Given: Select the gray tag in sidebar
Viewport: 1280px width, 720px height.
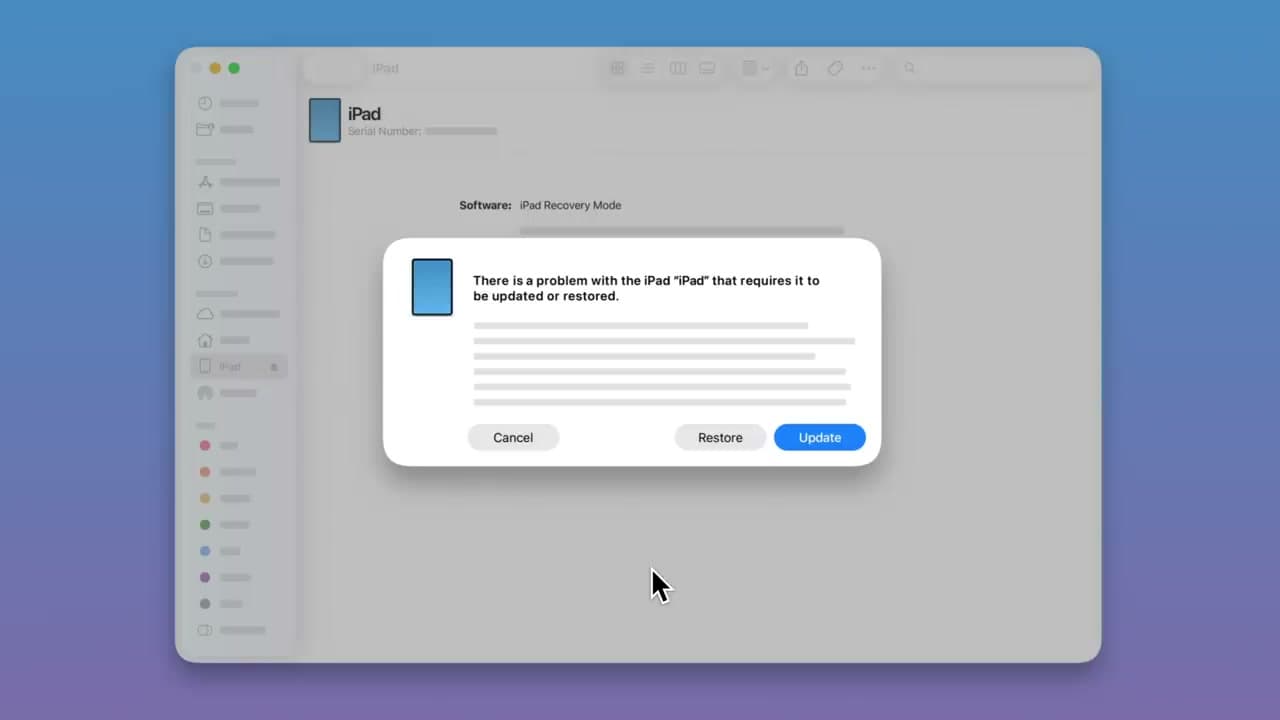Looking at the screenshot, I should click(x=205, y=604).
